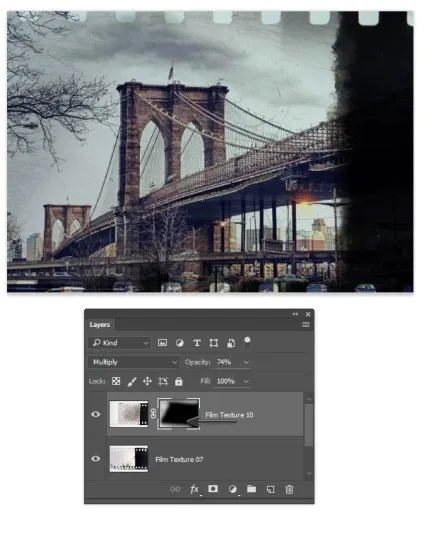Create a new group folder icon
The image size is (424, 548).
tap(251, 489)
